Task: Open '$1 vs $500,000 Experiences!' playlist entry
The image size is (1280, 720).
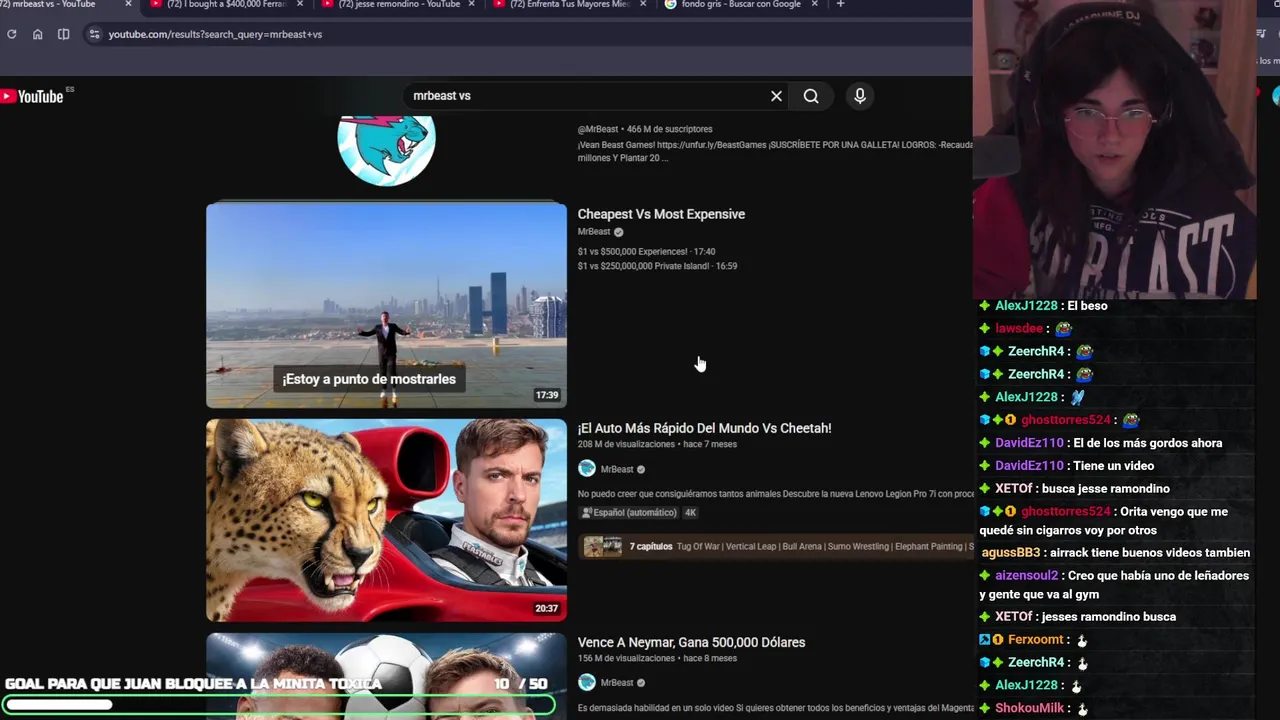Action: coord(646,252)
